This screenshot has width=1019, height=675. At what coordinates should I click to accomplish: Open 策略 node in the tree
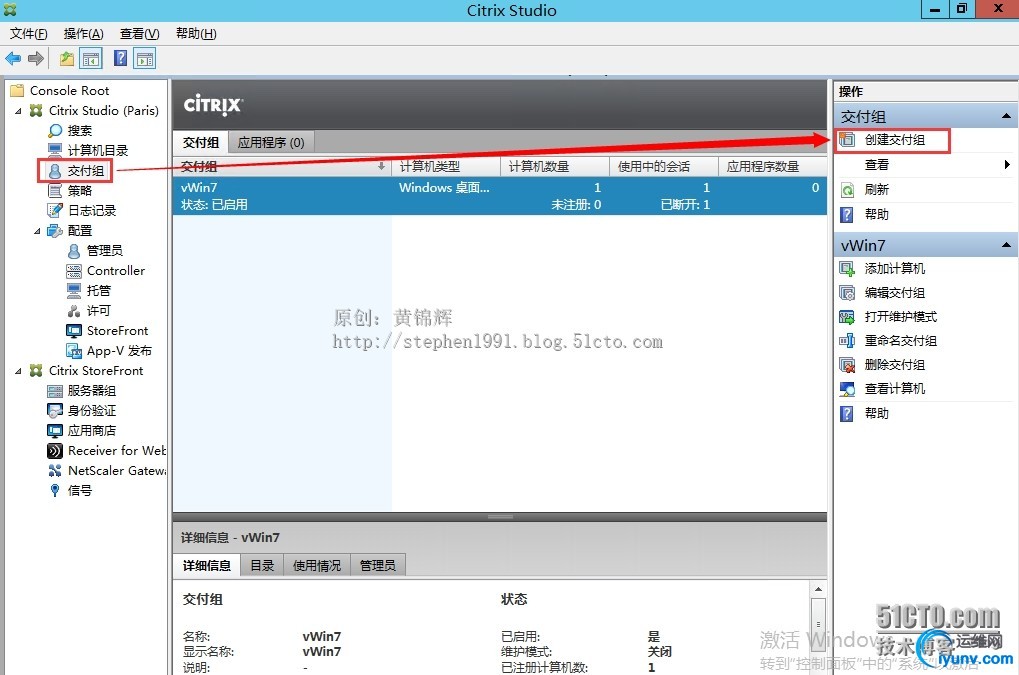pos(79,191)
